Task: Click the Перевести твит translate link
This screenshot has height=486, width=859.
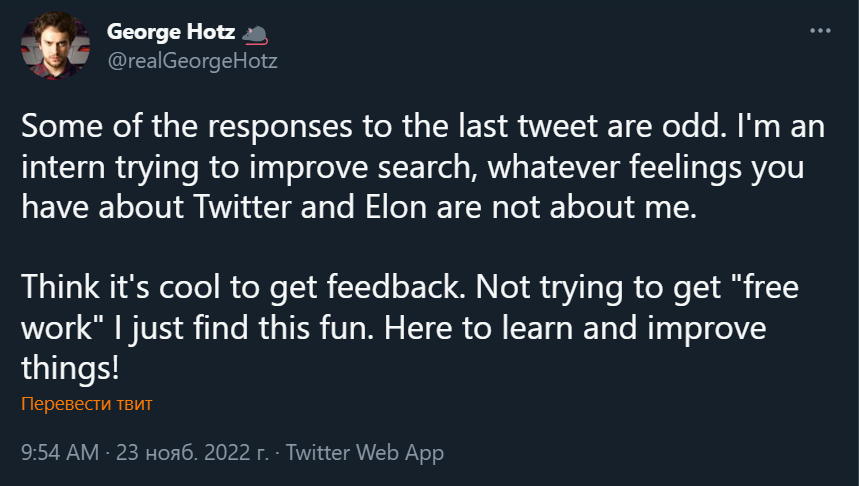Action: [x=86, y=405]
